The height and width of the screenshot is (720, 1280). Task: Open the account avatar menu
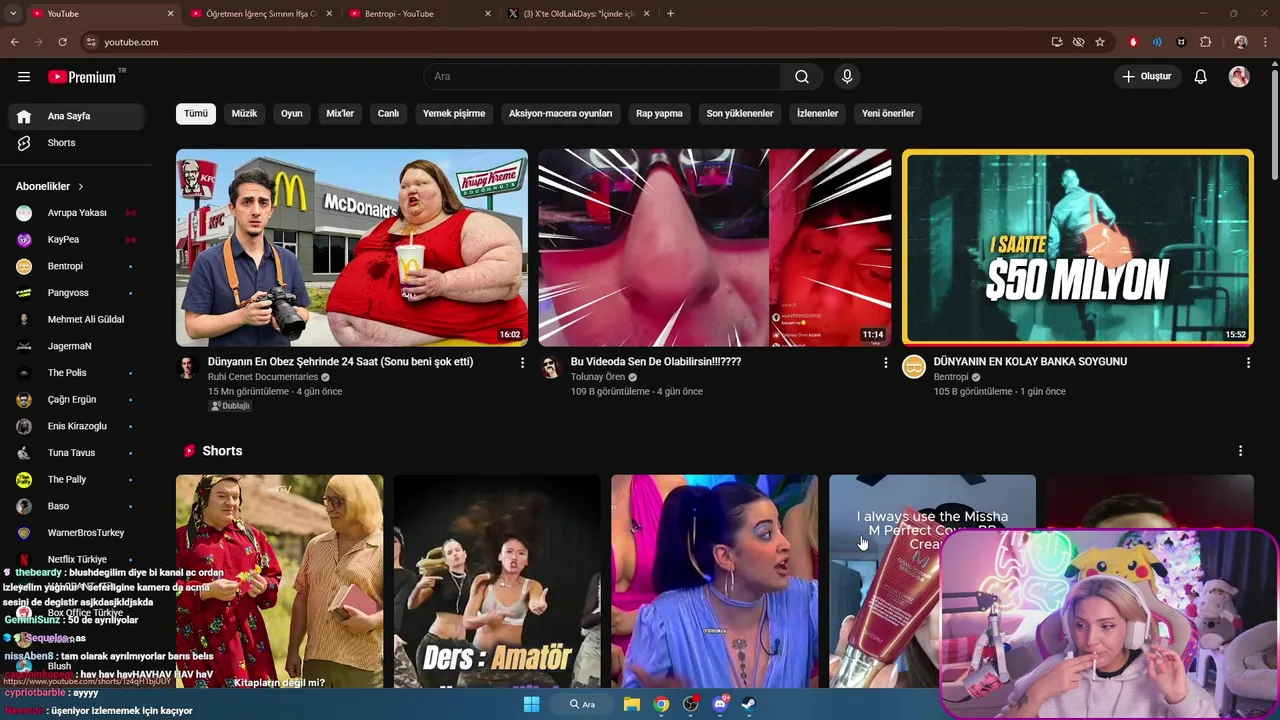tap(1239, 77)
